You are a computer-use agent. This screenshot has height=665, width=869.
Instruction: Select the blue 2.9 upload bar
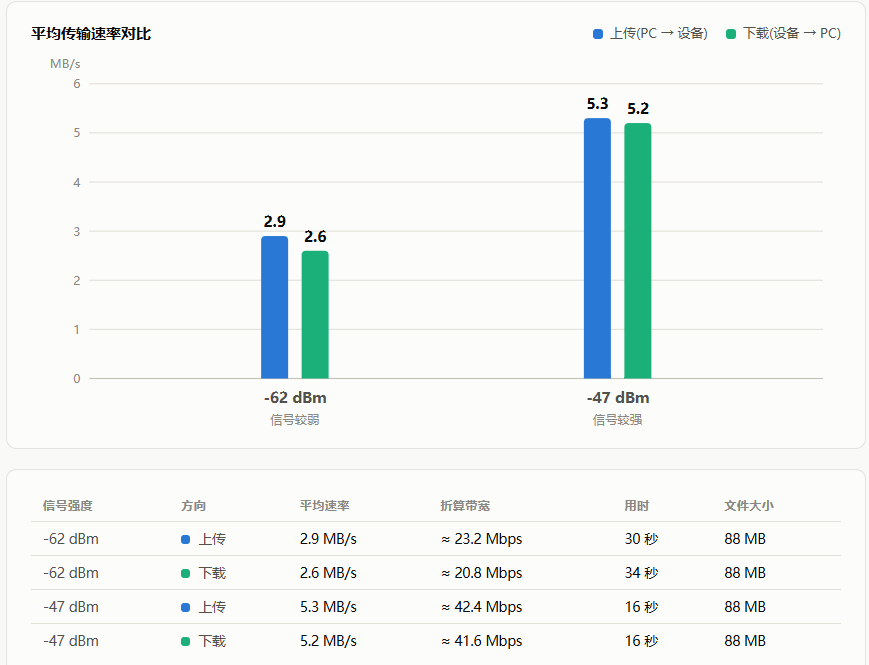coord(274,308)
